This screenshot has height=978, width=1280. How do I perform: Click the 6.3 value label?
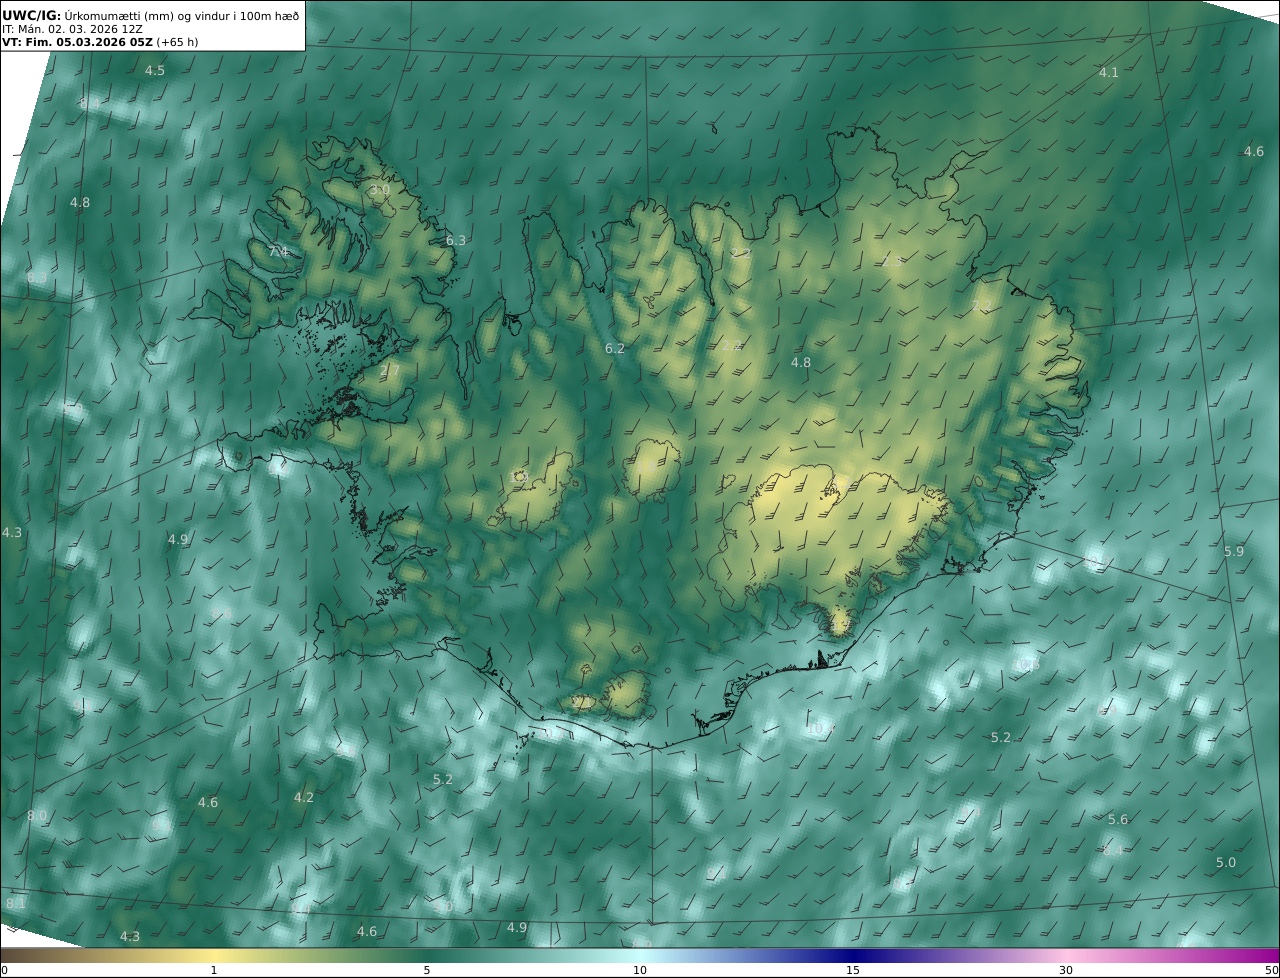click(456, 240)
